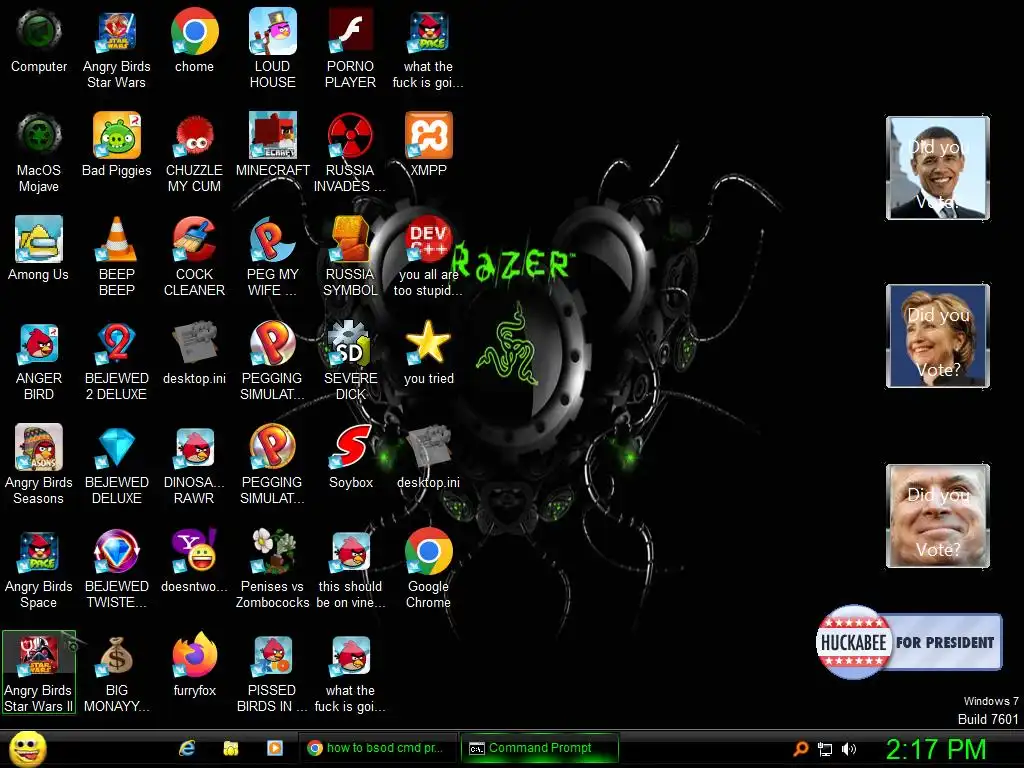Open the LOUD HOUSE shortcut
The height and width of the screenshot is (768, 1024).
[x=272, y=49]
